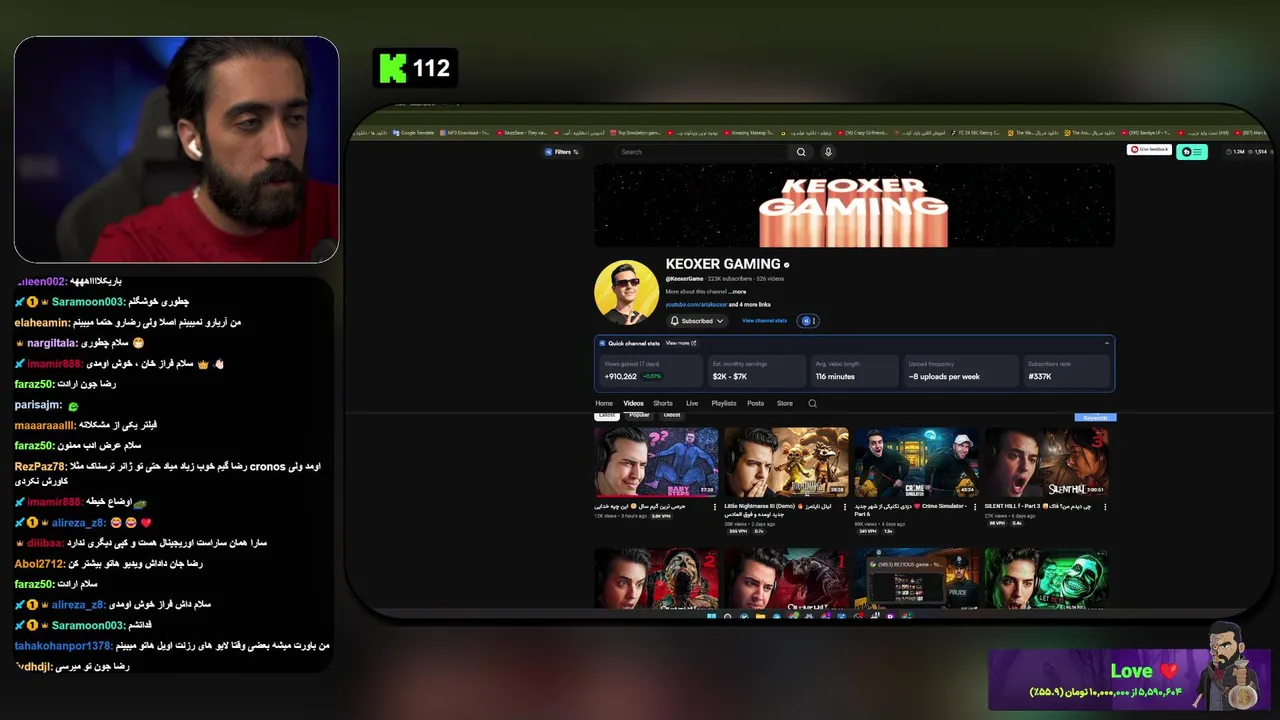The image size is (1280, 720).
Task: Switch to the Home channel tab
Action: pos(604,403)
